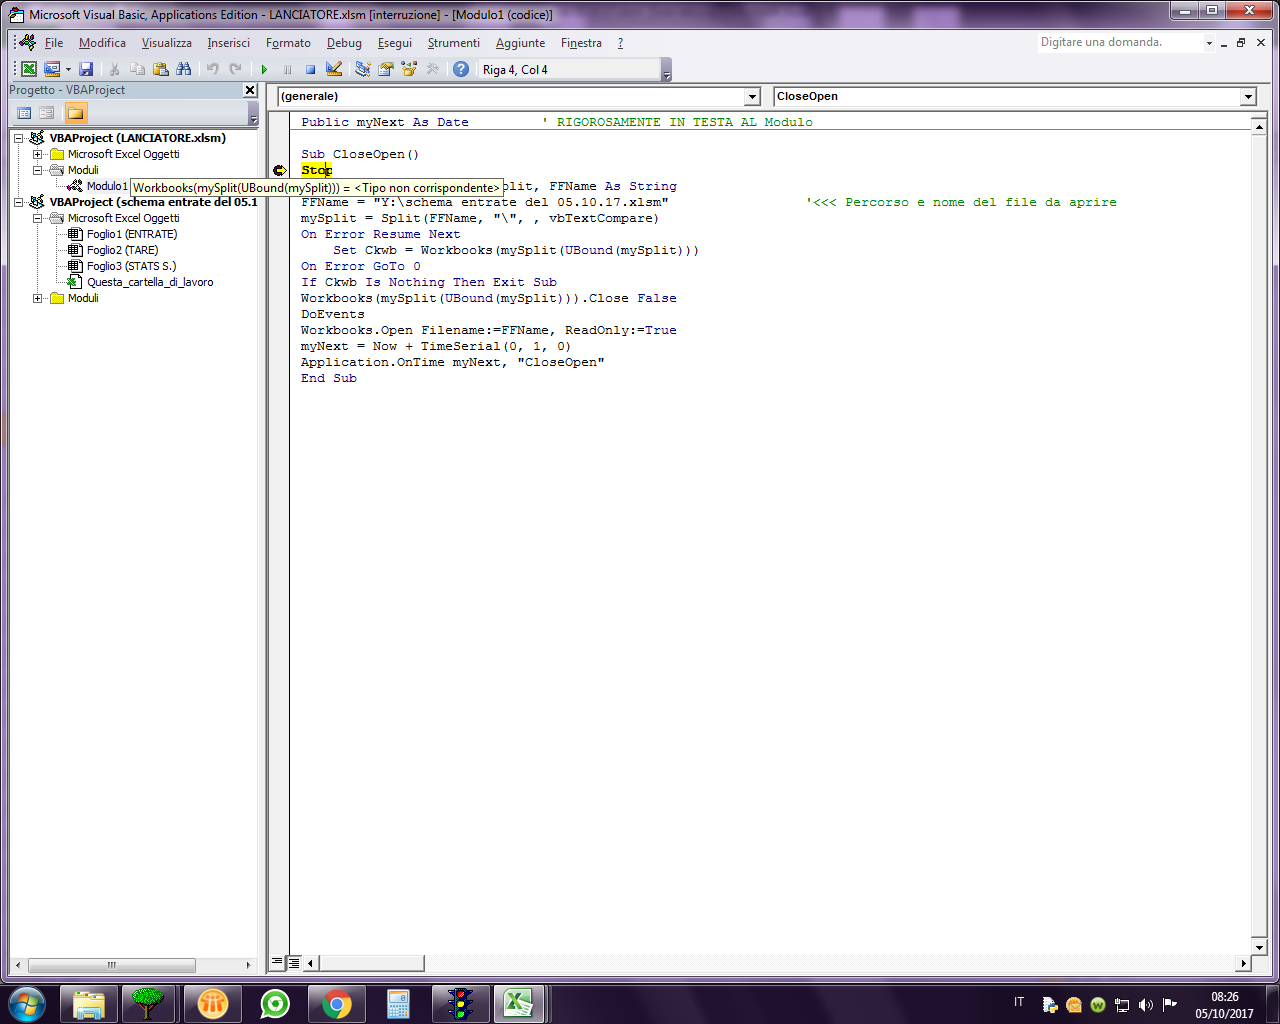Open the Project Explorer icon
Image resolution: width=1280 pixels, height=1024 pixels.
363,69
